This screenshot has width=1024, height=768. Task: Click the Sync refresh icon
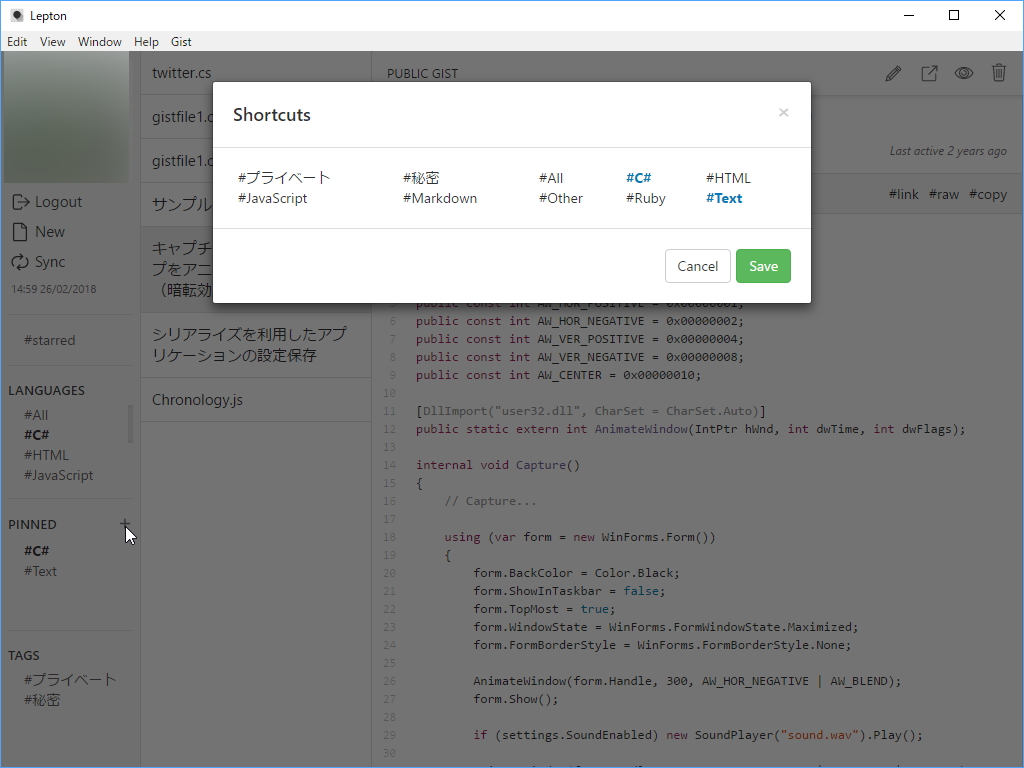[x=20, y=262]
